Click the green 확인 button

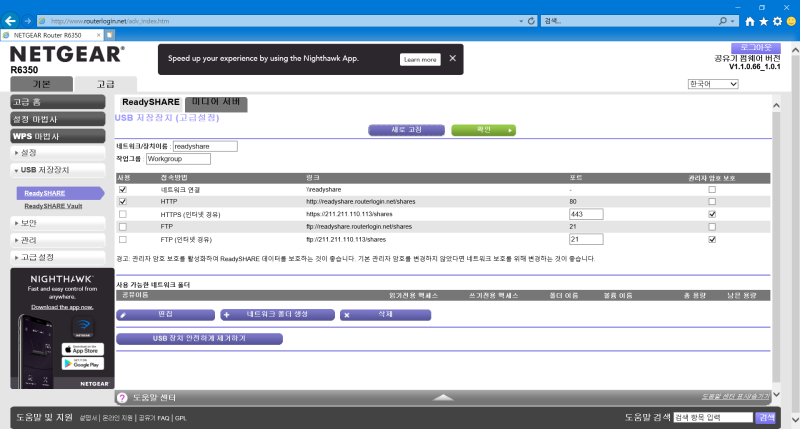[x=483, y=130]
